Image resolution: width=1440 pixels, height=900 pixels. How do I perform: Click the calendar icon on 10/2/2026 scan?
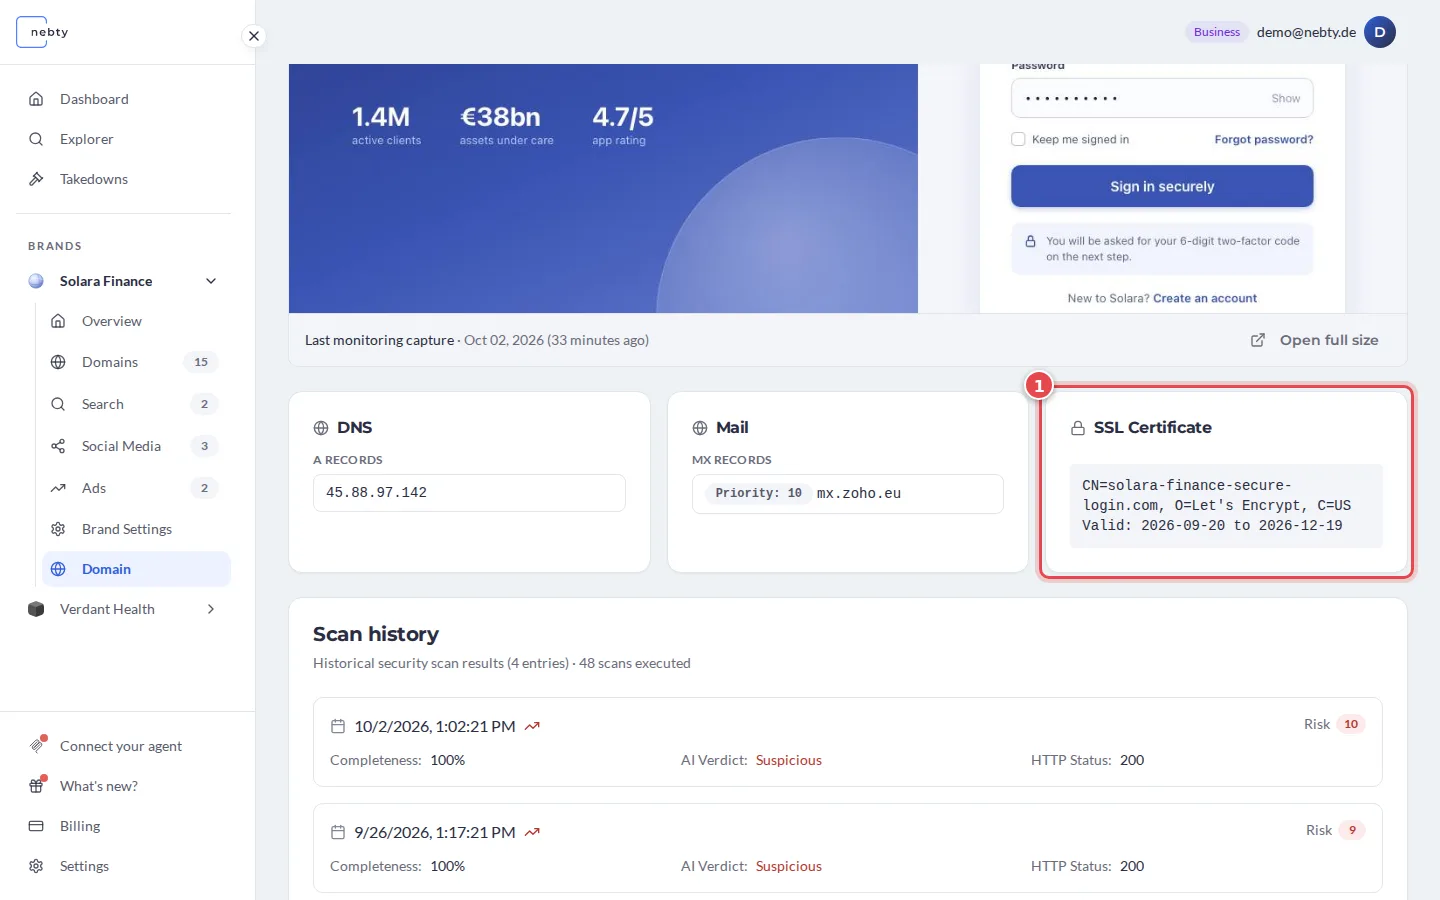[x=338, y=726]
